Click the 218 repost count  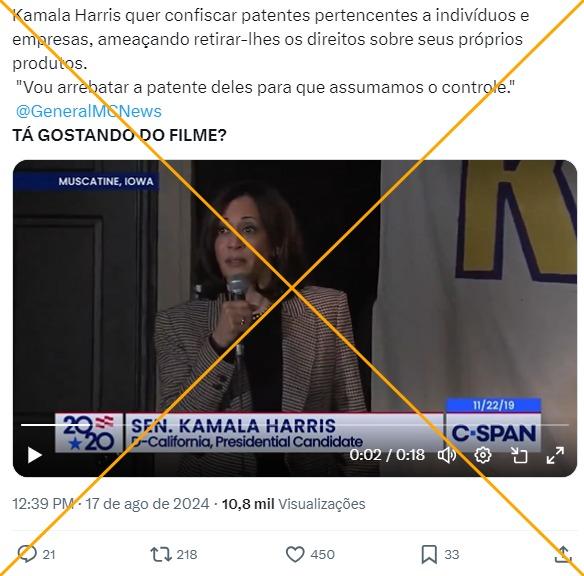pos(187,554)
